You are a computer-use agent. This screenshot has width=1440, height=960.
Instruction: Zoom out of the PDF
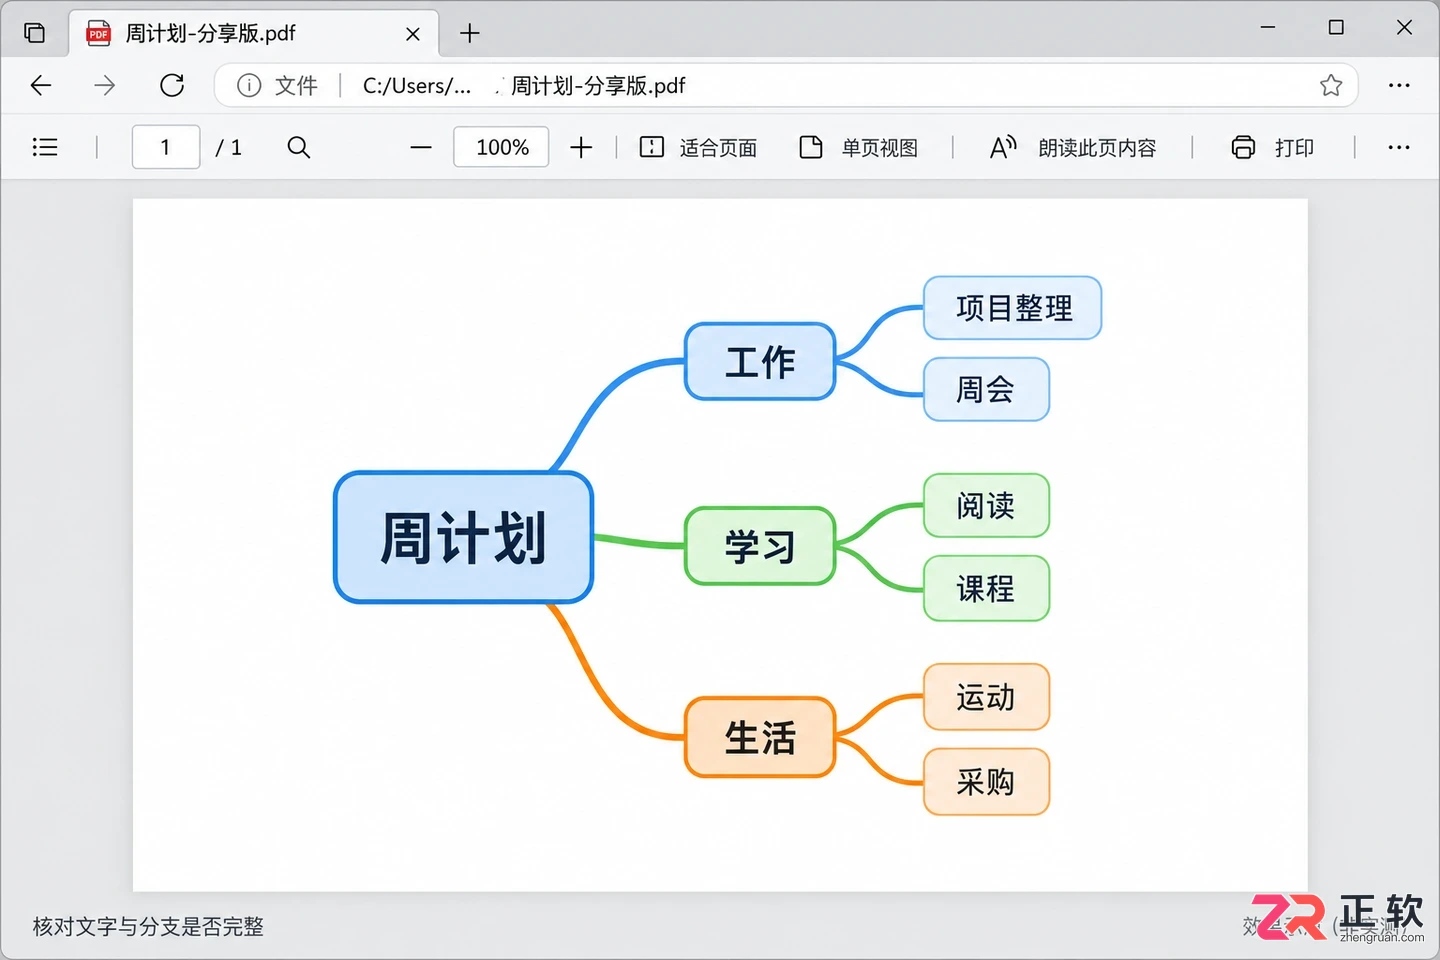tap(421, 148)
